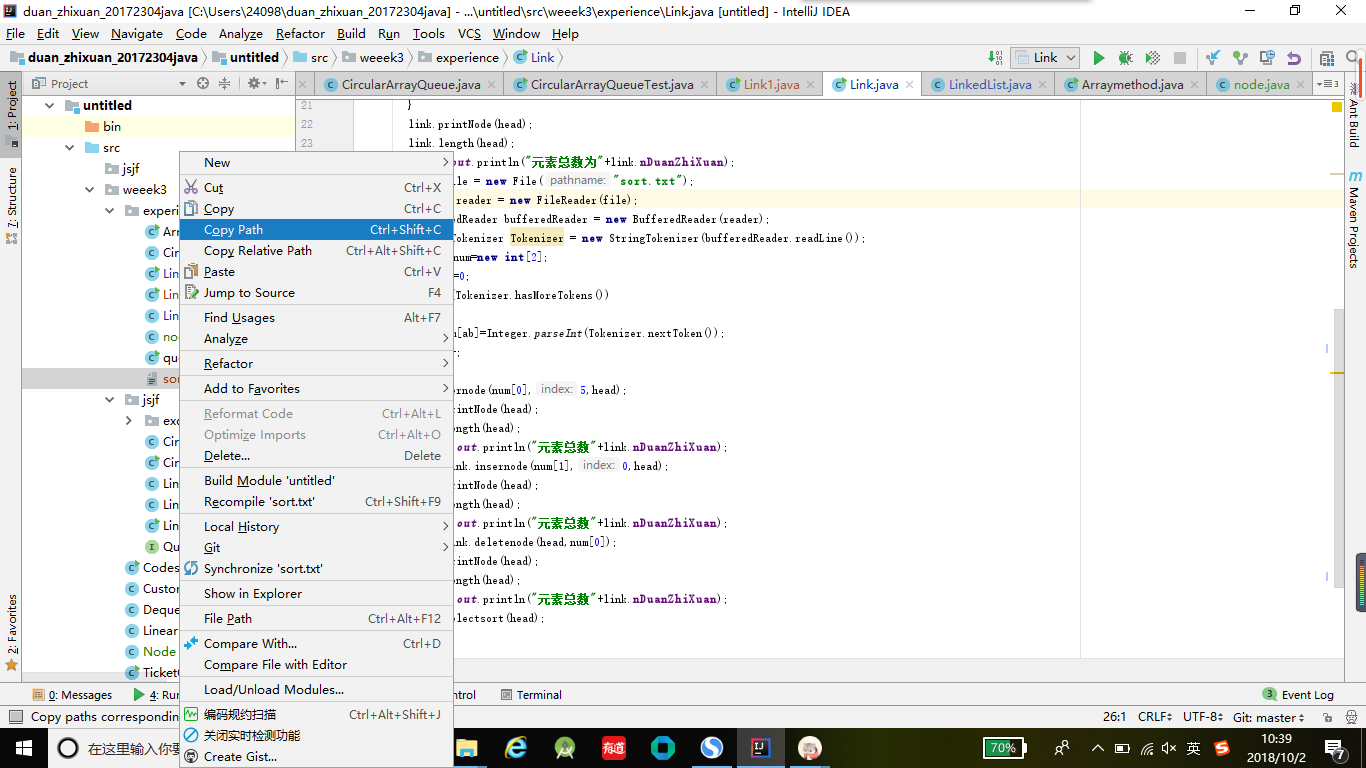
Task: Open the CRLF line separator dropdown
Action: tap(1154, 717)
